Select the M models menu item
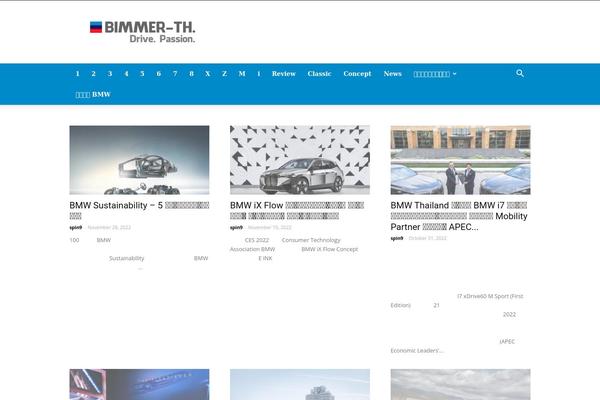 pyautogui.click(x=242, y=73)
